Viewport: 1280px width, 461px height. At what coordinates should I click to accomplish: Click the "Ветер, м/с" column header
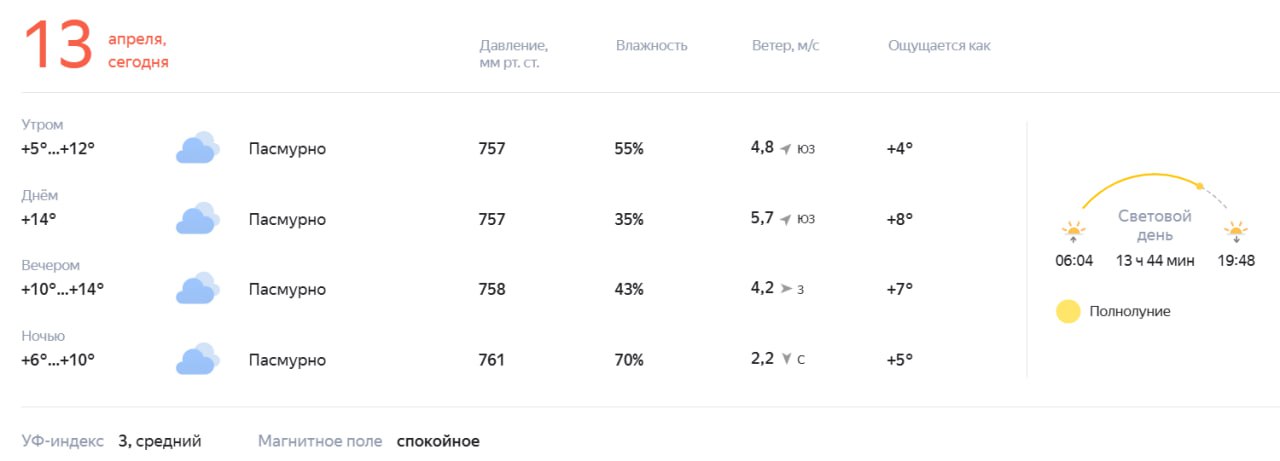(786, 46)
